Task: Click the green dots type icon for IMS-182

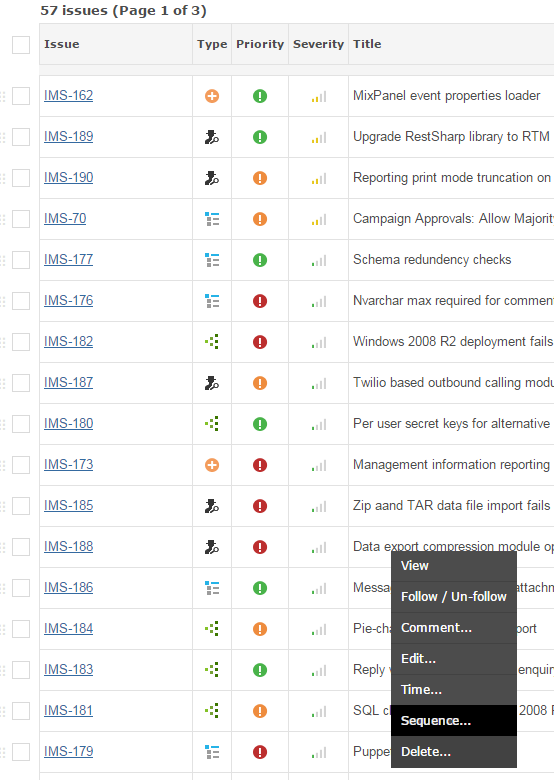Action: pos(212,342)
